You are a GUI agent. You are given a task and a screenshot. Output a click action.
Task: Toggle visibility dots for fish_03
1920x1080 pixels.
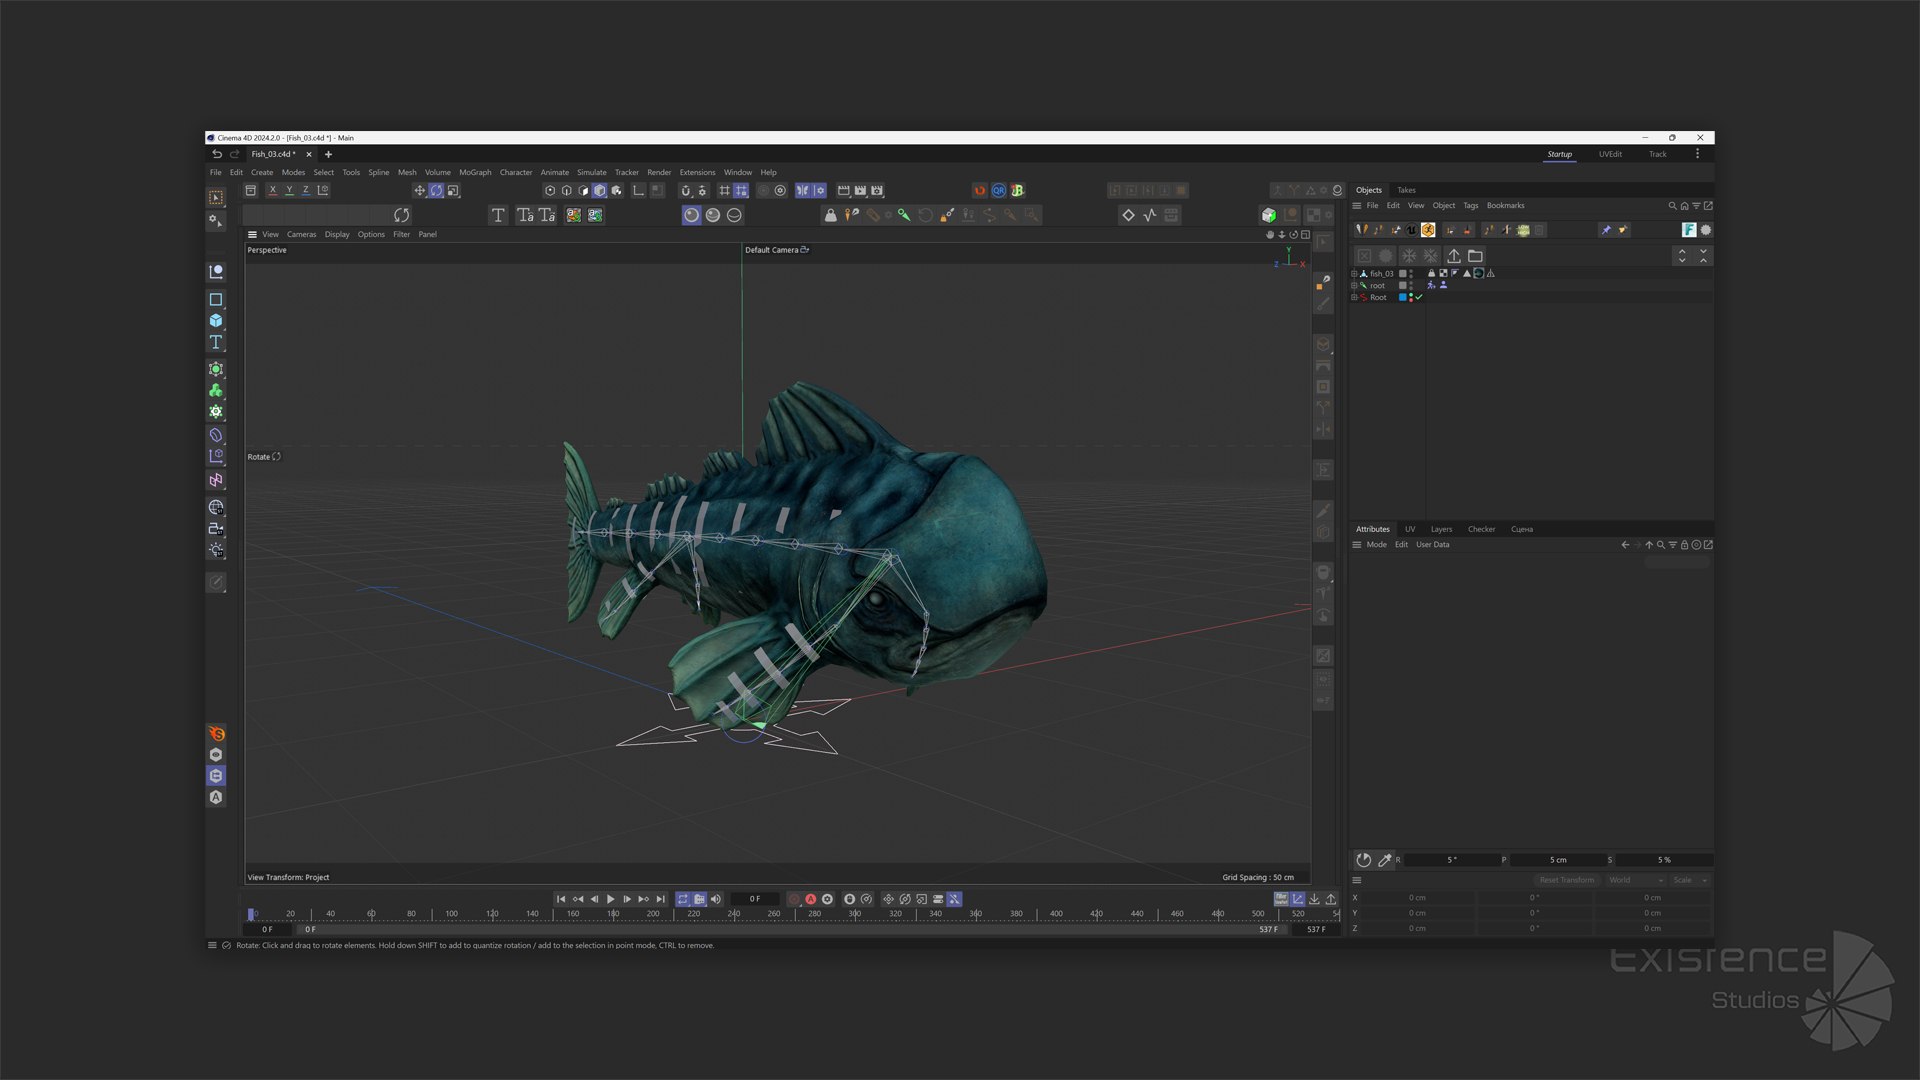pos(1411,273)
